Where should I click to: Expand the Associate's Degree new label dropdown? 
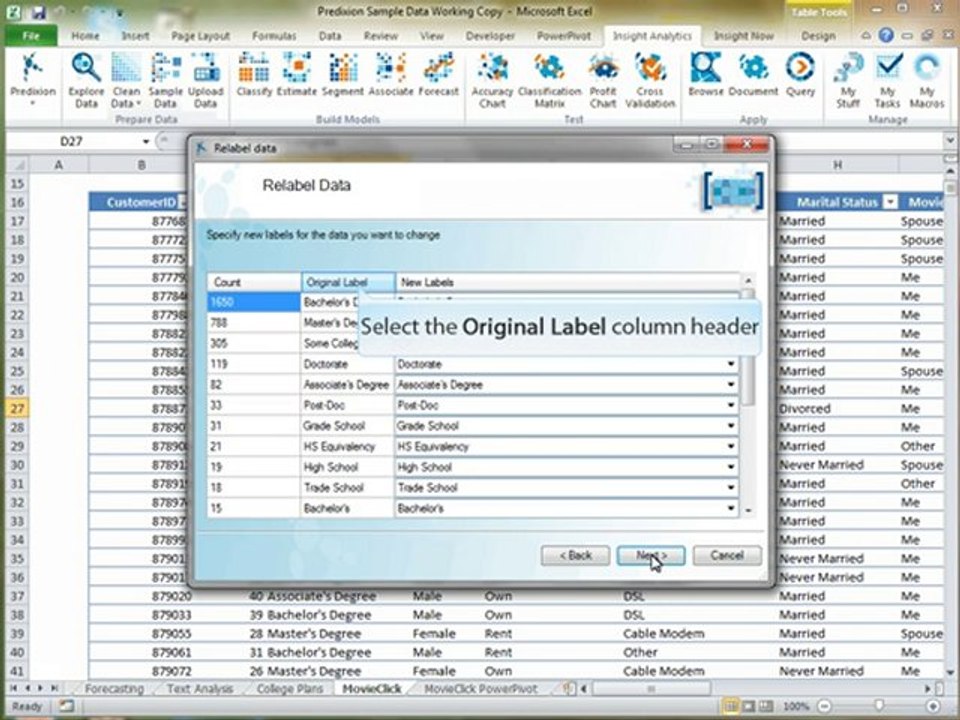tap(730, 384)
